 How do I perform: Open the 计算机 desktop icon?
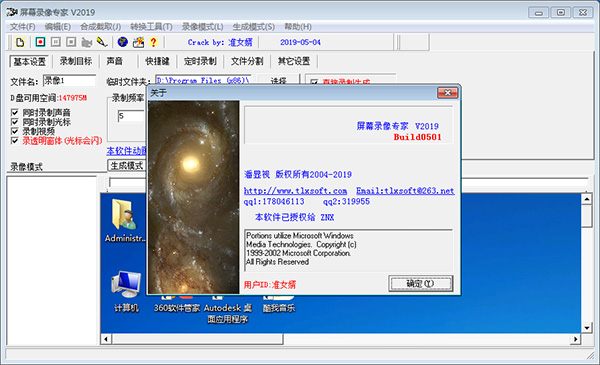click(126, 292)
